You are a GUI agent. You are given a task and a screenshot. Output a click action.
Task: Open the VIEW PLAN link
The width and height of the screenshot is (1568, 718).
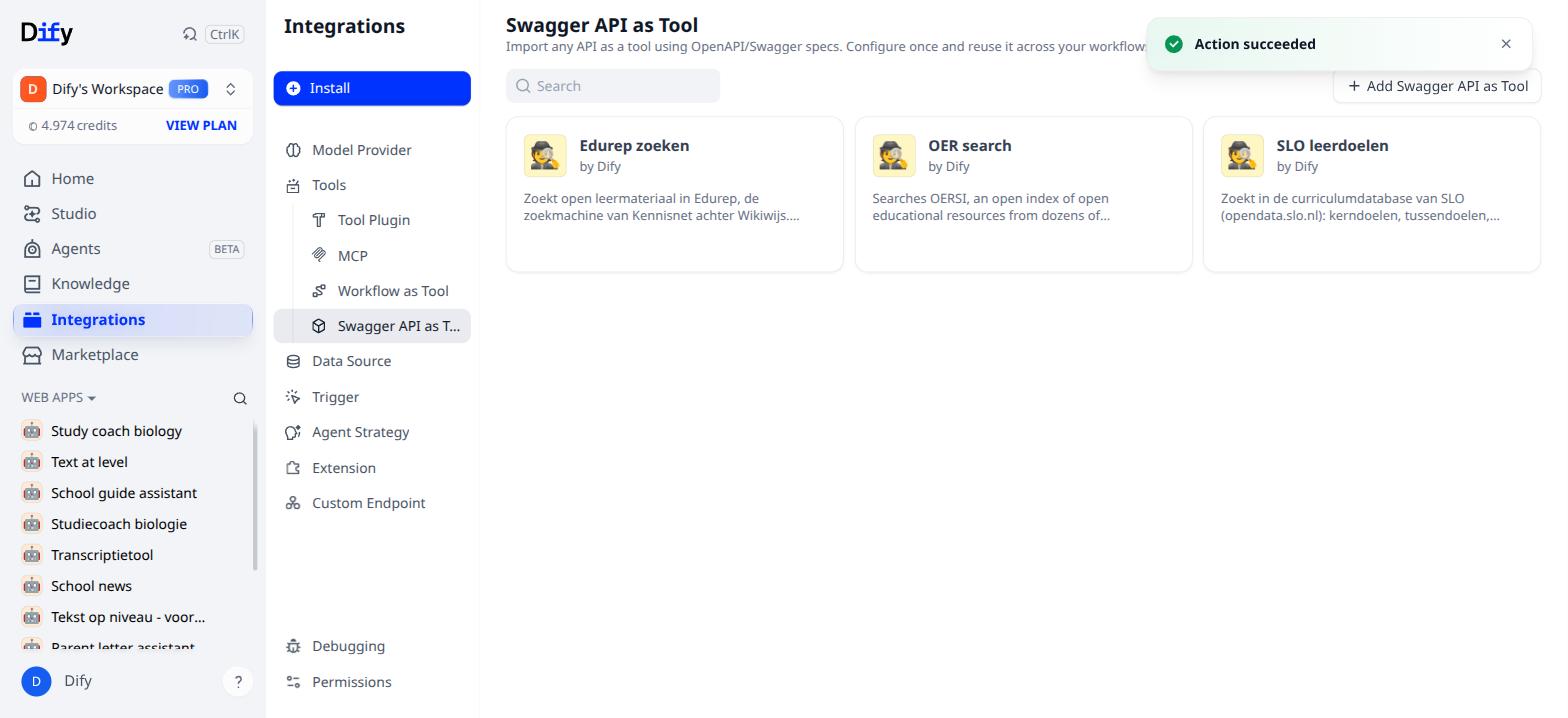(x=201, y=125)
